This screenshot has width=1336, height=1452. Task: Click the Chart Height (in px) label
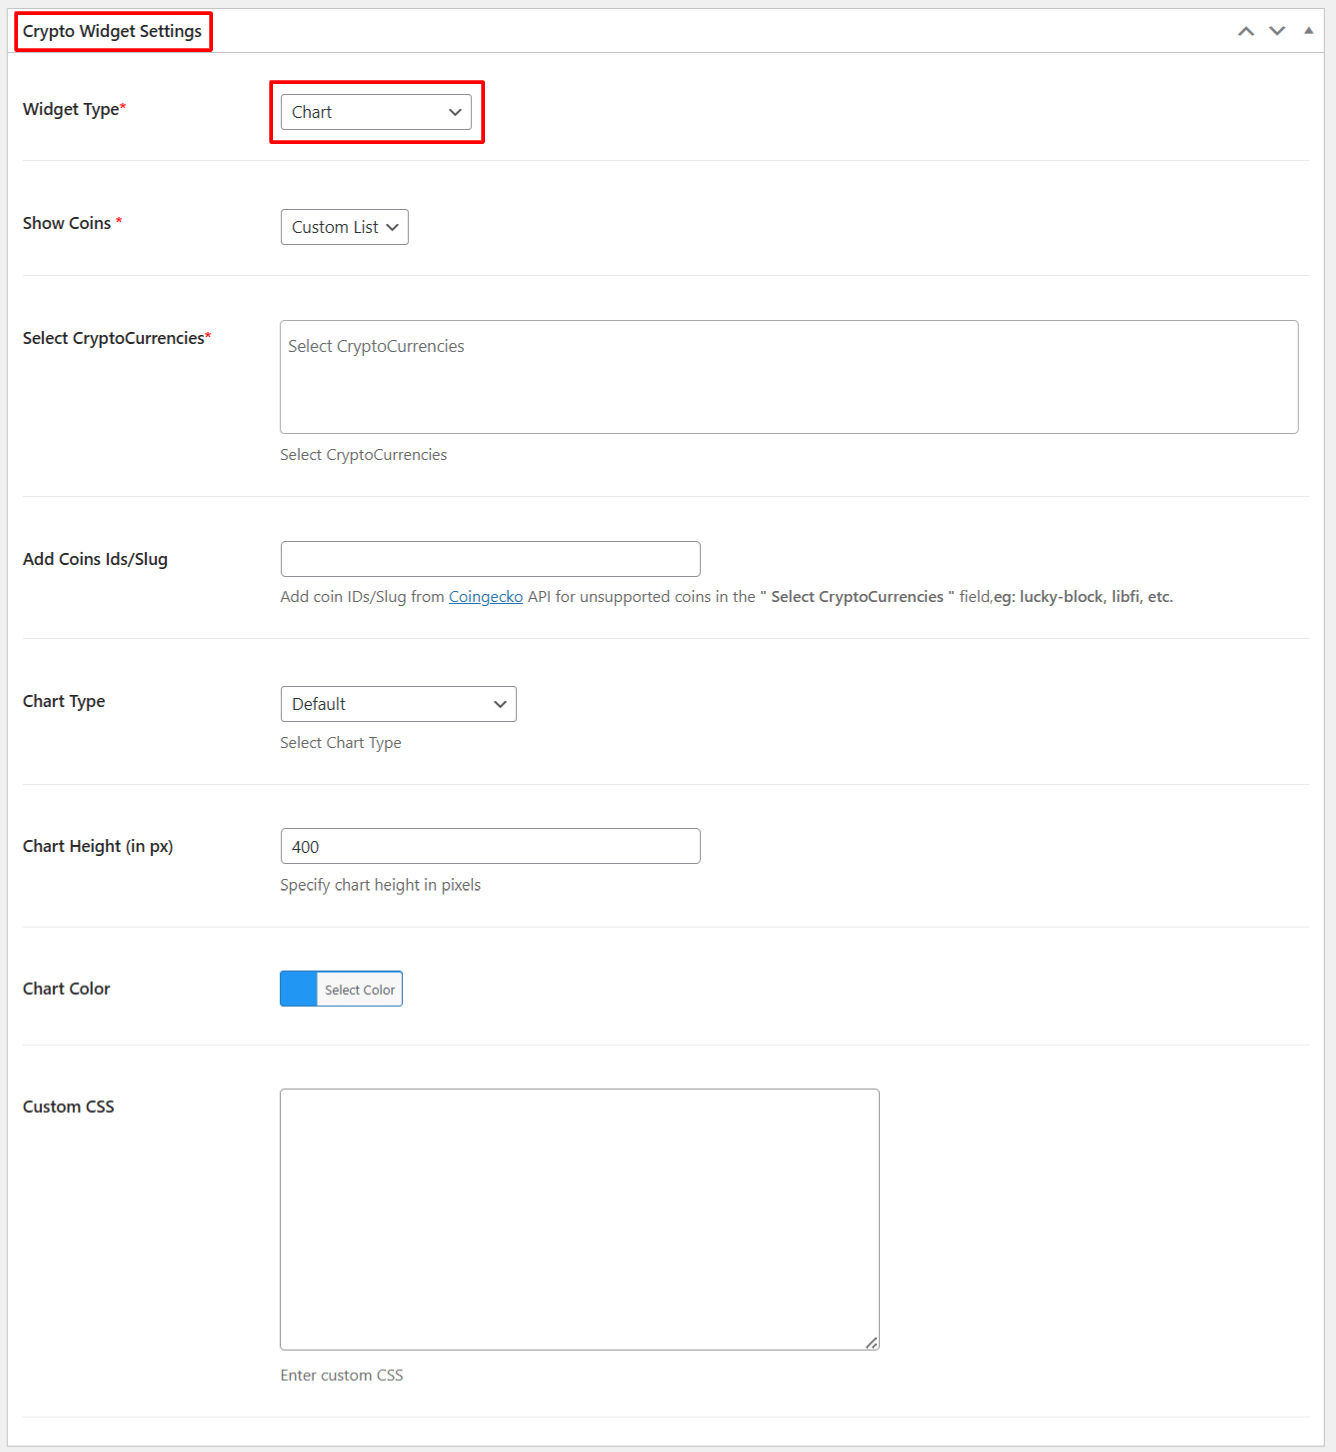(98, 846)
